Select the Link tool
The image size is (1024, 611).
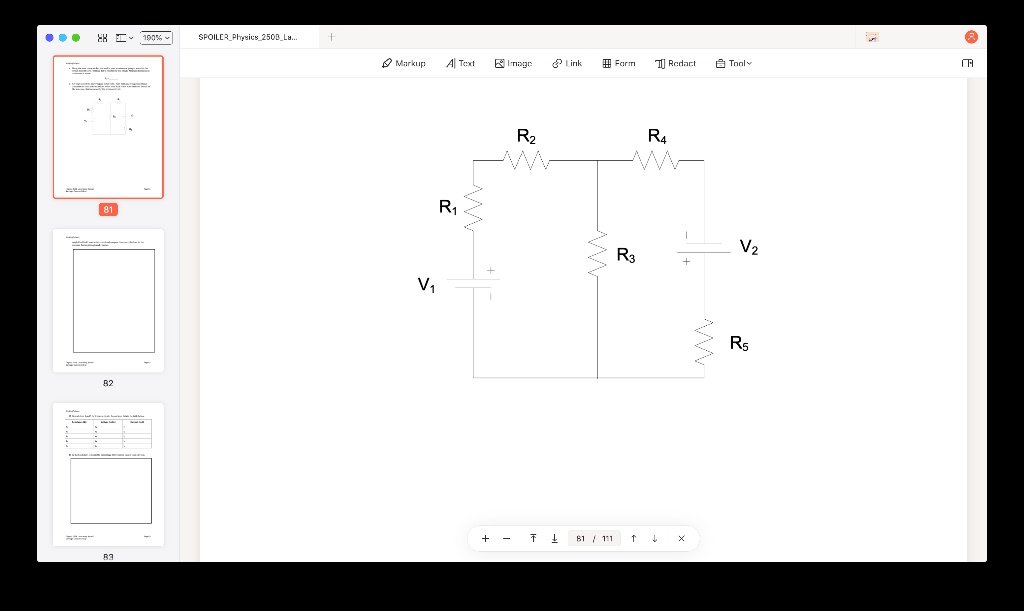567,63
